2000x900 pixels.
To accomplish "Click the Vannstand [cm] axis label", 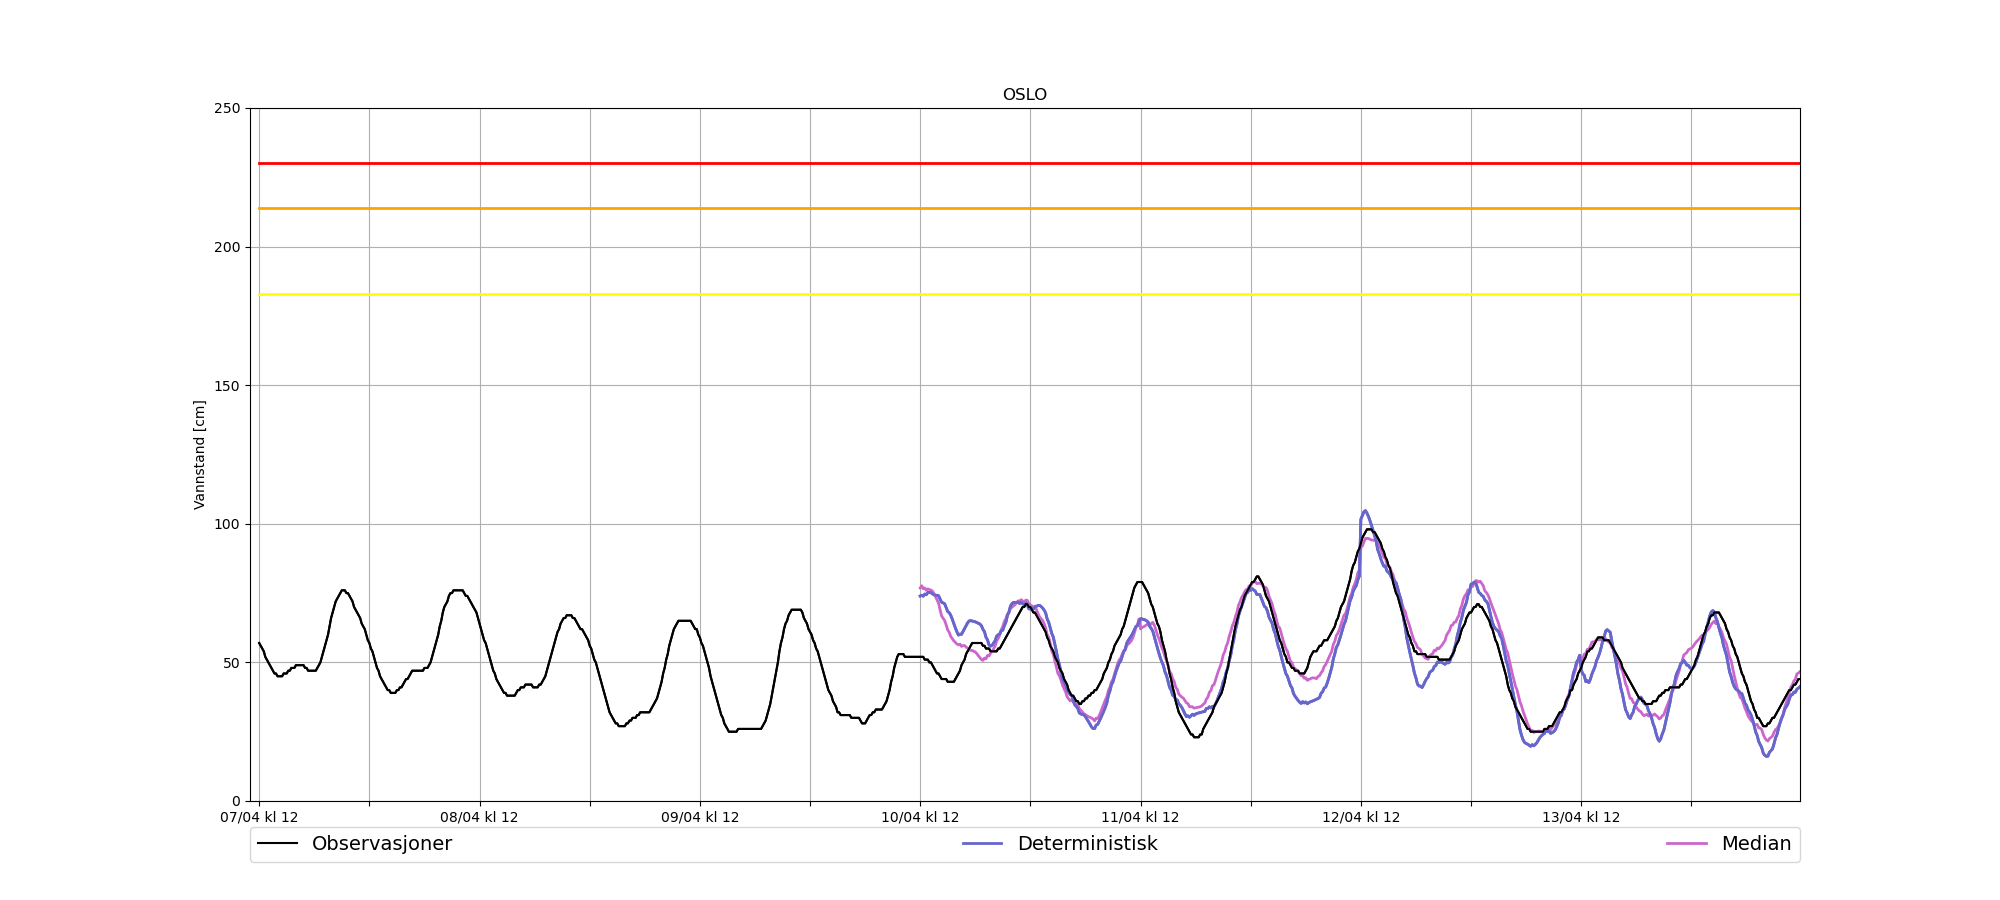I will tap(200, 455).
